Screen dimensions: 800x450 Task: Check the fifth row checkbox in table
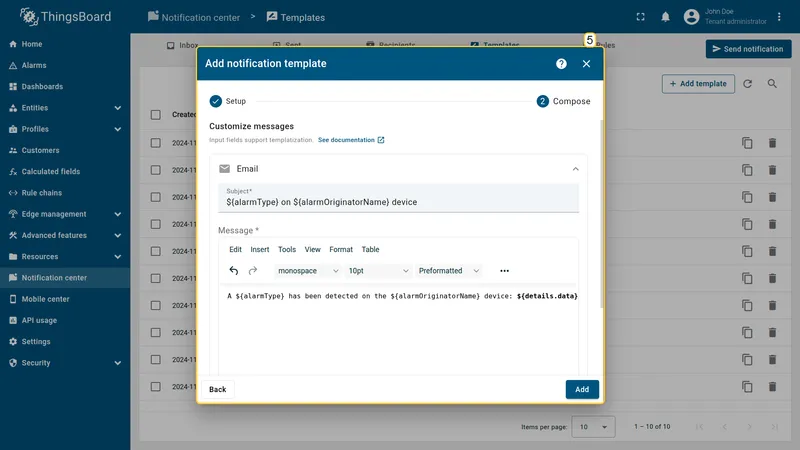pyautogui.click(x=156, y=252)
